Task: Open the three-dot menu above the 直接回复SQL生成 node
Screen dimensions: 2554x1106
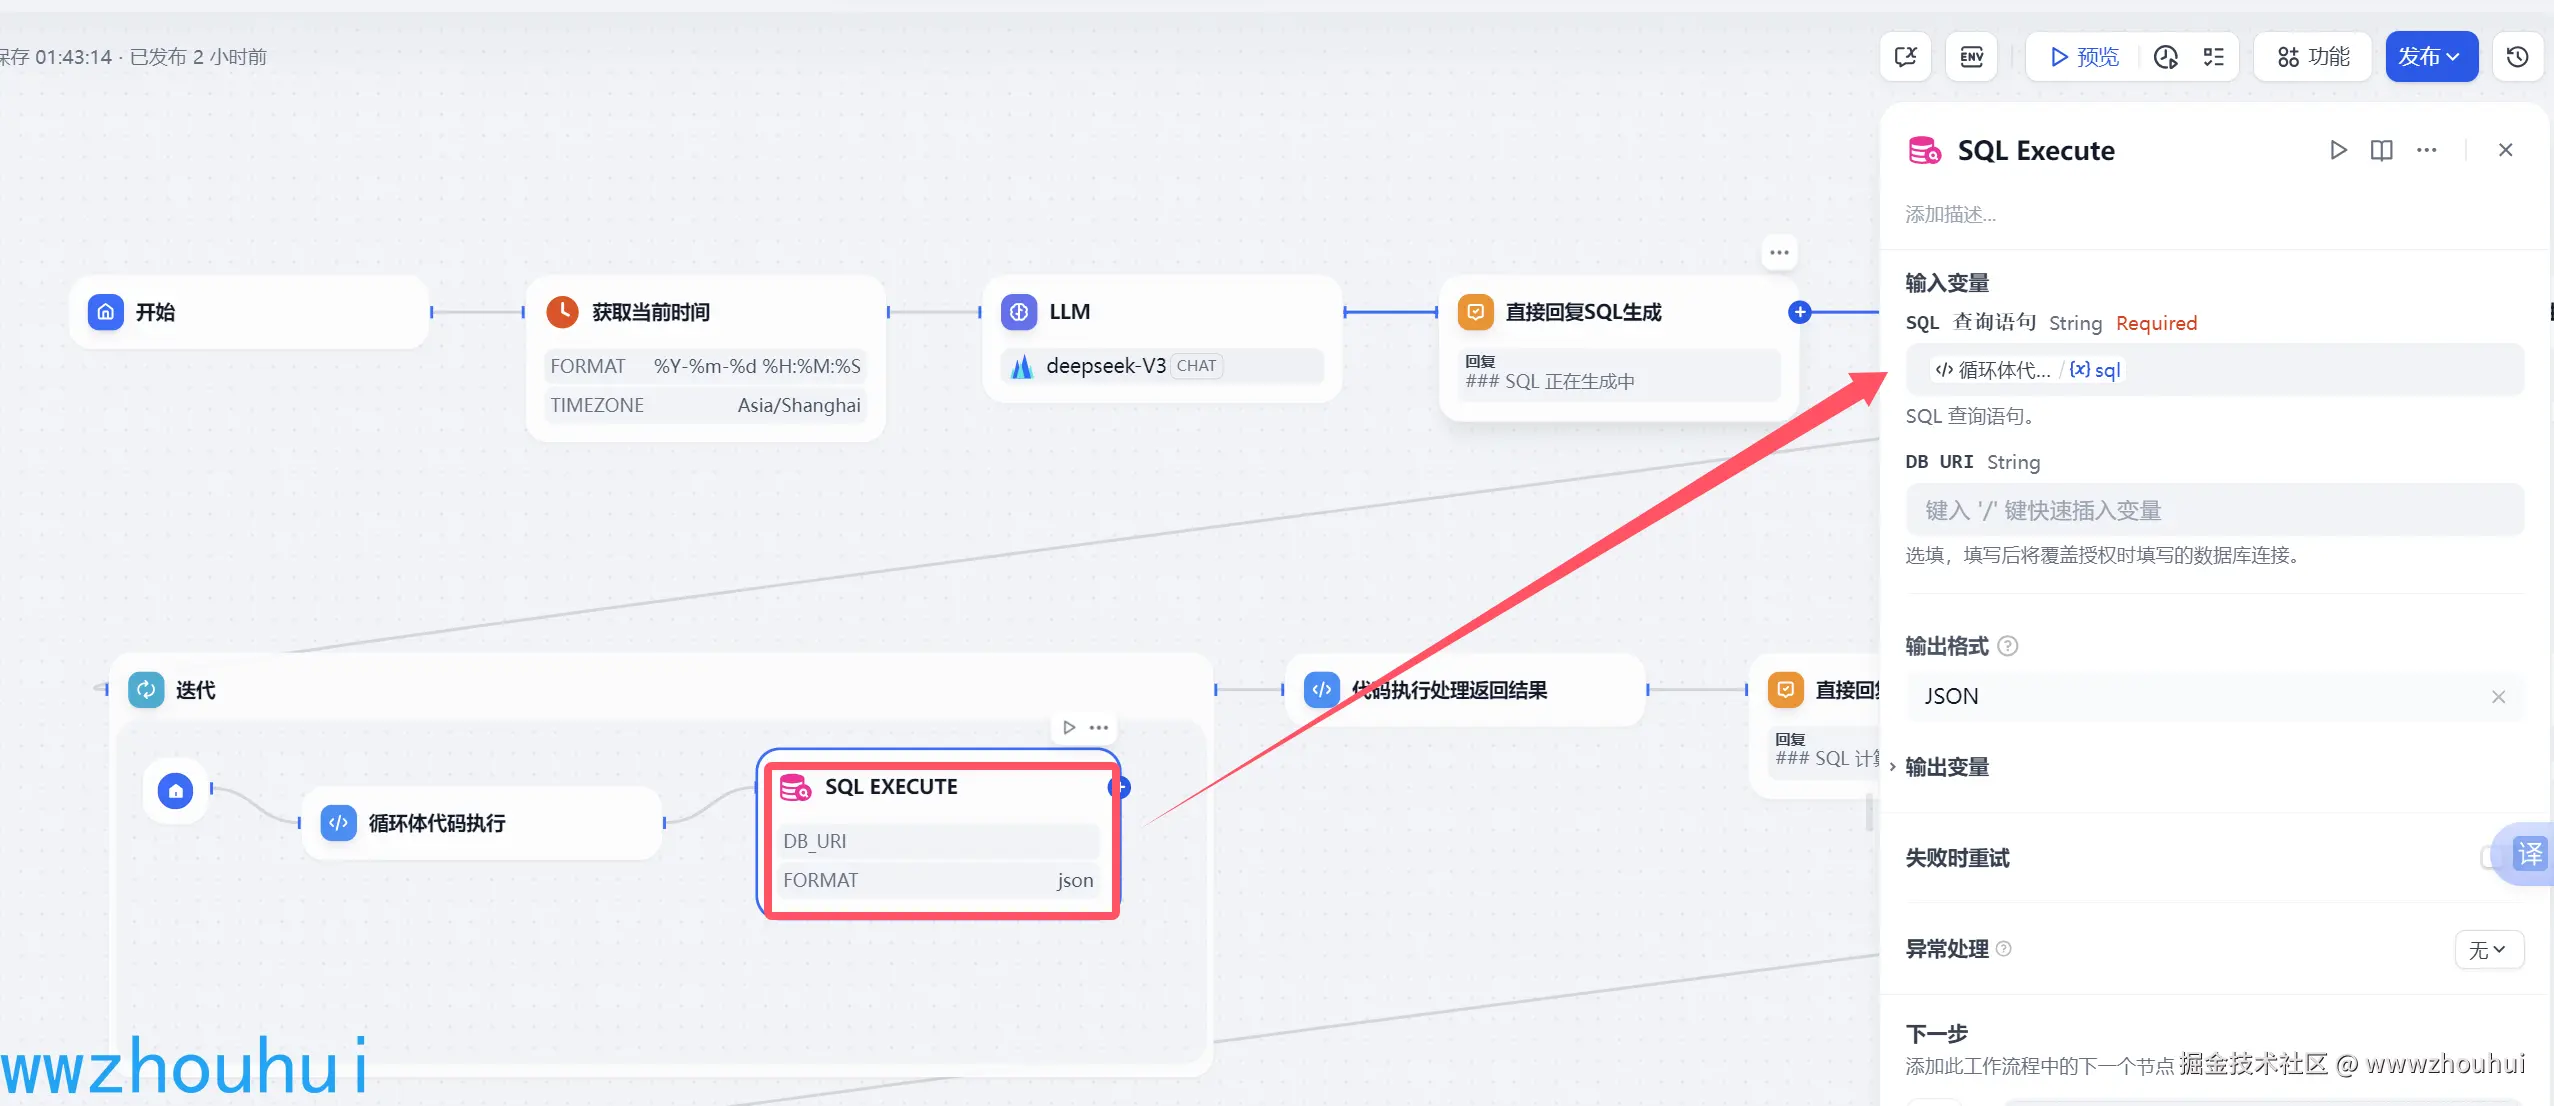Action: click(1779, 252)
